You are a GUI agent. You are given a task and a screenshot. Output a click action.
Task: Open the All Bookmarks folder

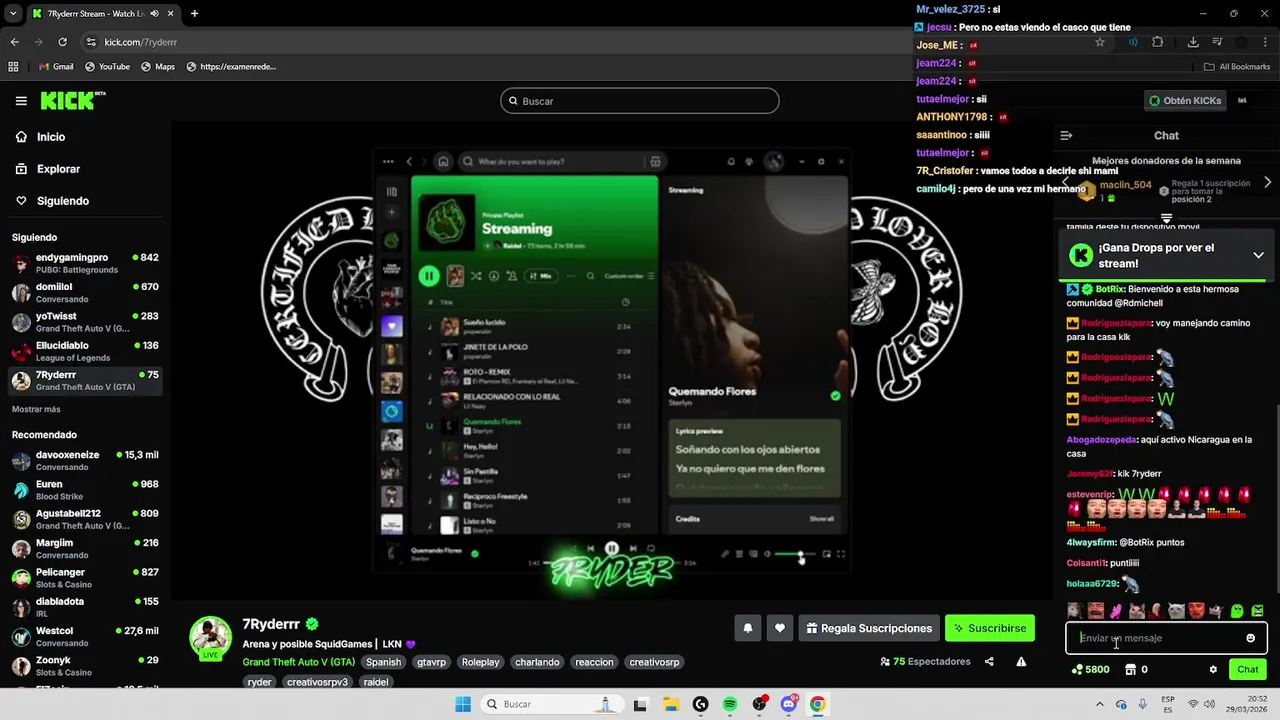tap(1237, 67)
